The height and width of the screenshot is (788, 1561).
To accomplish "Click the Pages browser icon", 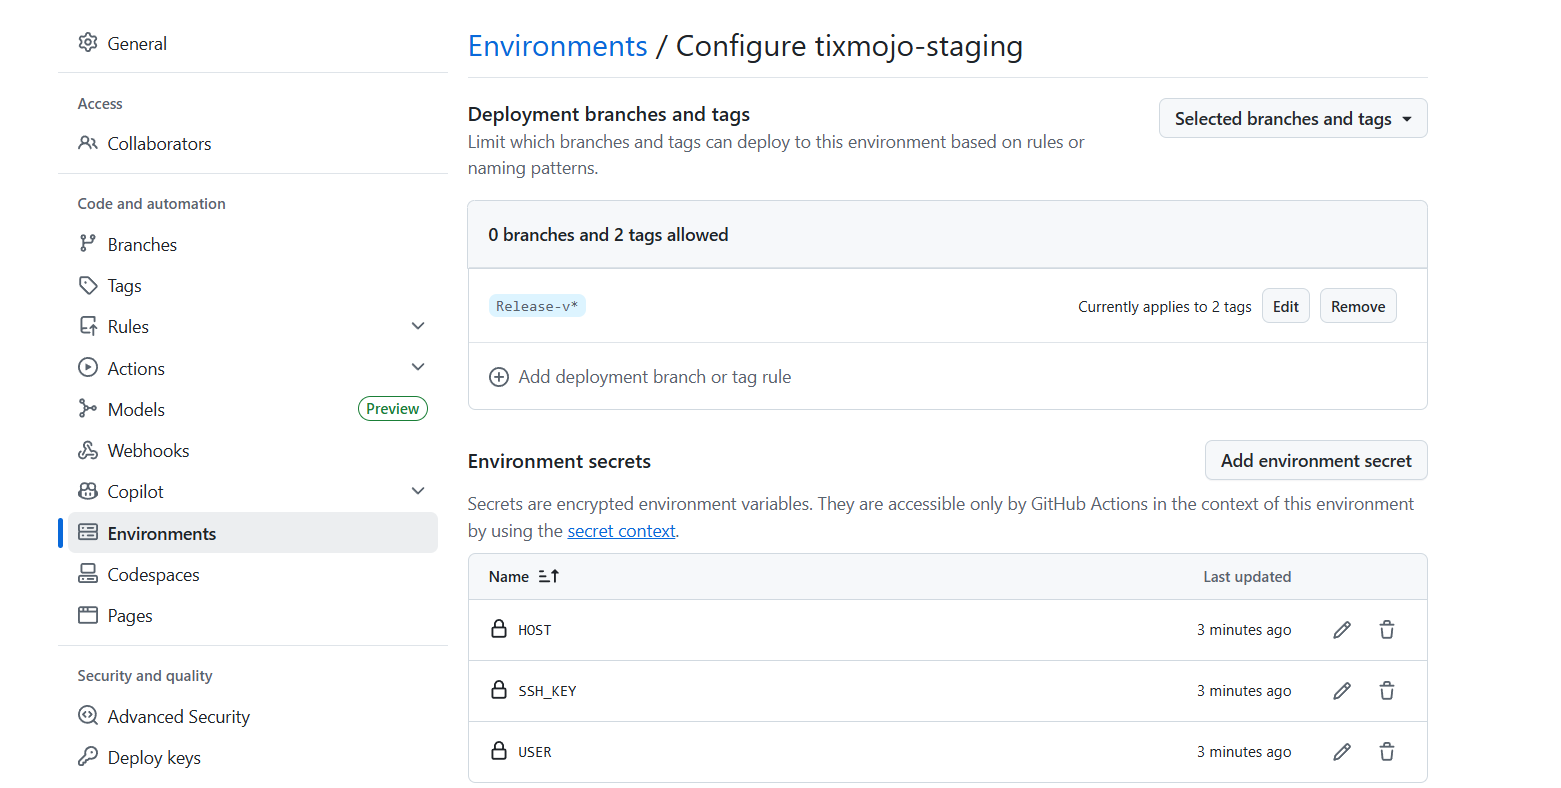I will [x=88, y=615].
